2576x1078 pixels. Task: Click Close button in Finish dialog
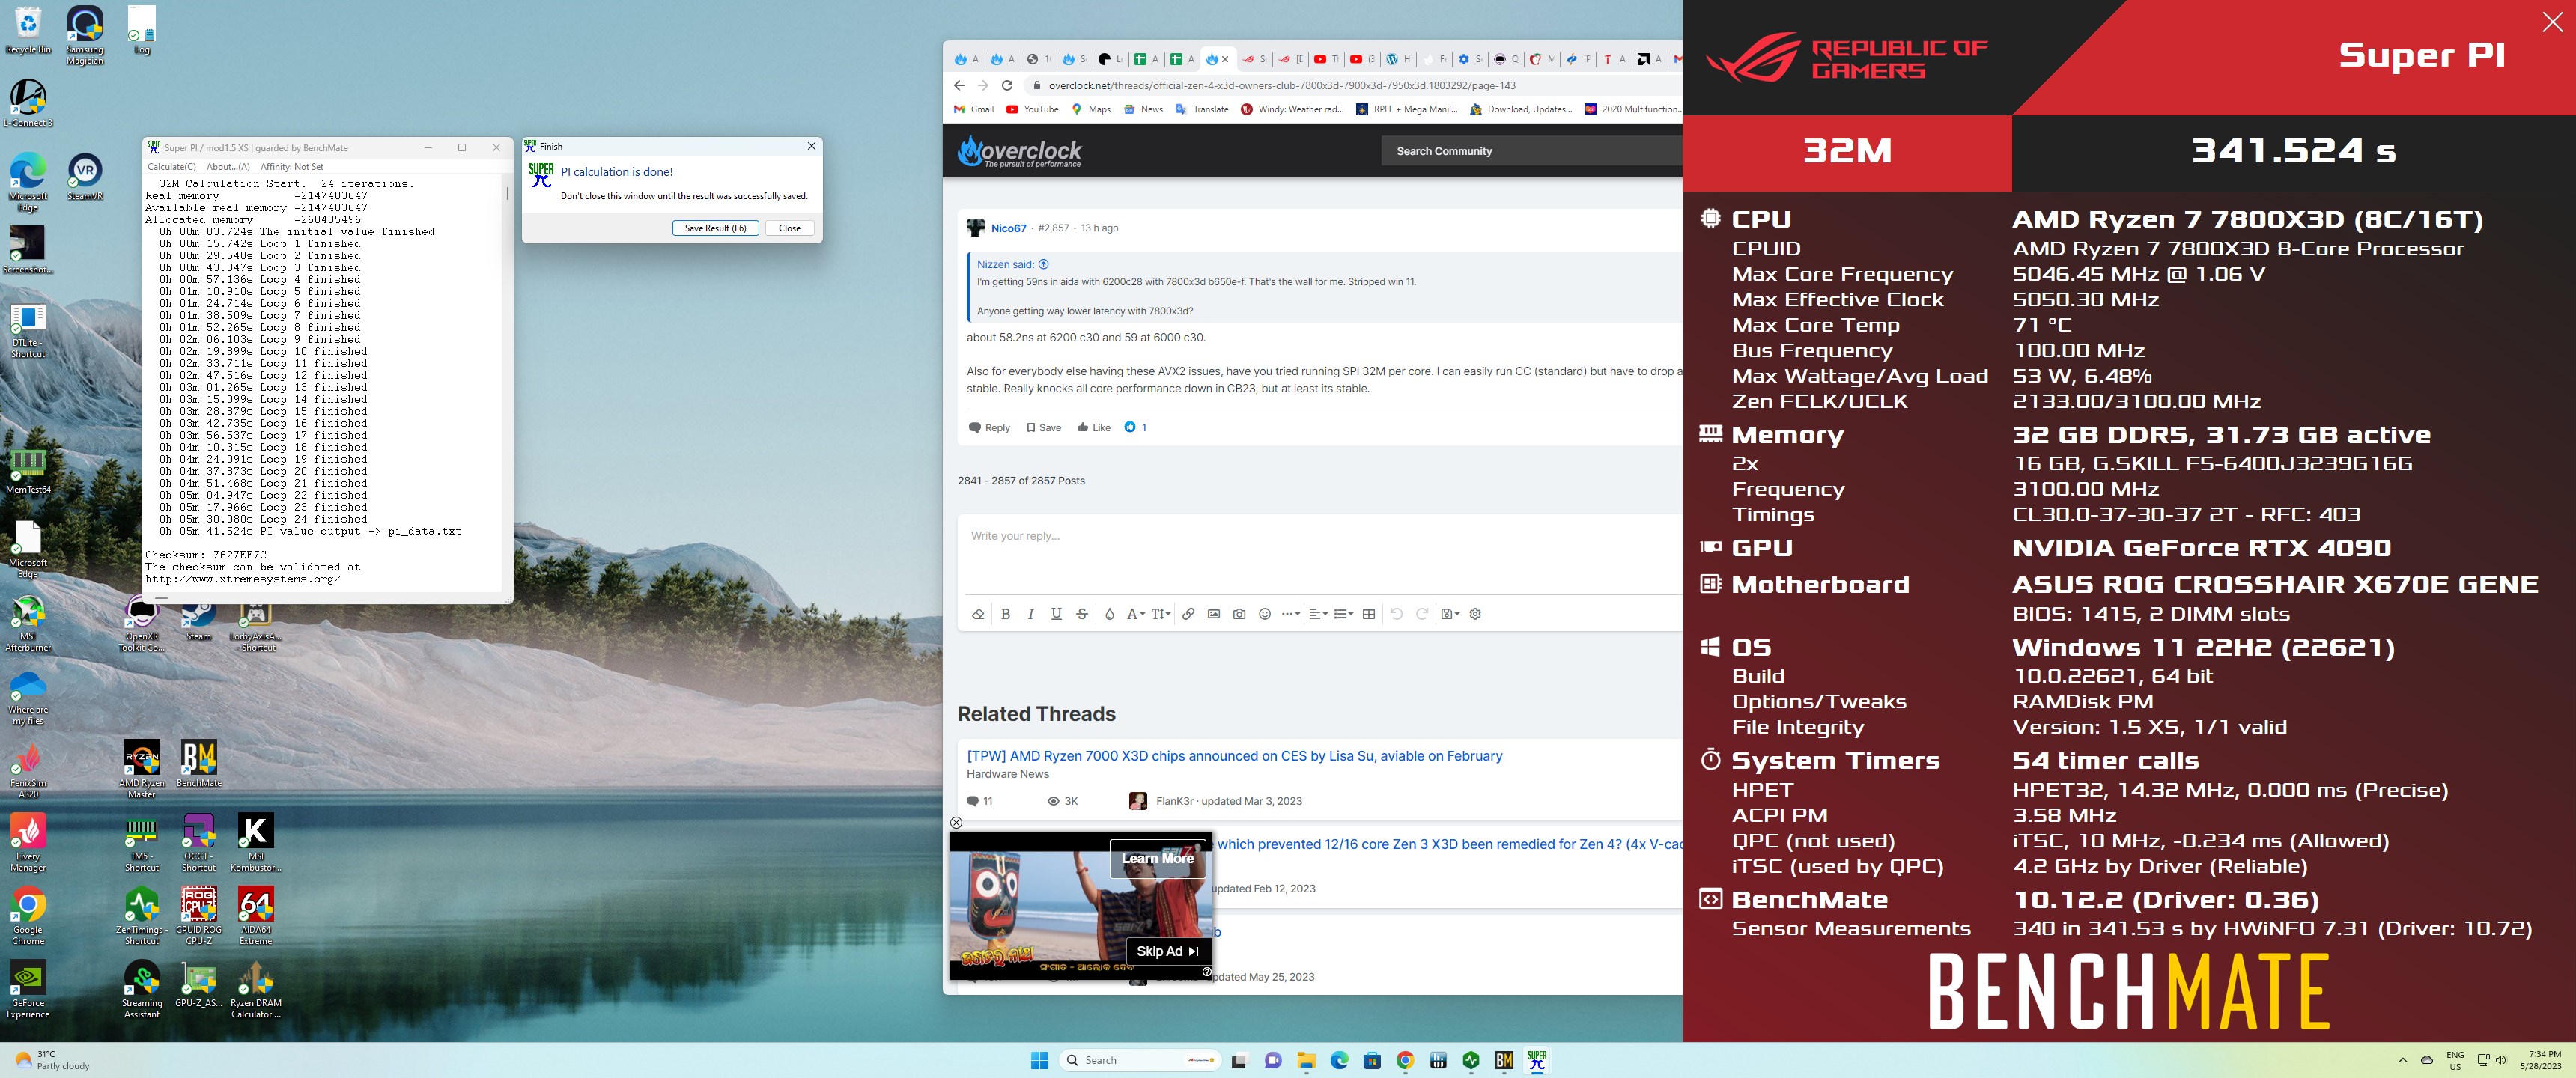789,228
